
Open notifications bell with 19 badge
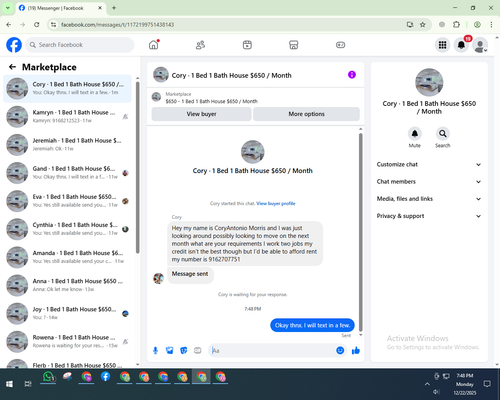461,45
